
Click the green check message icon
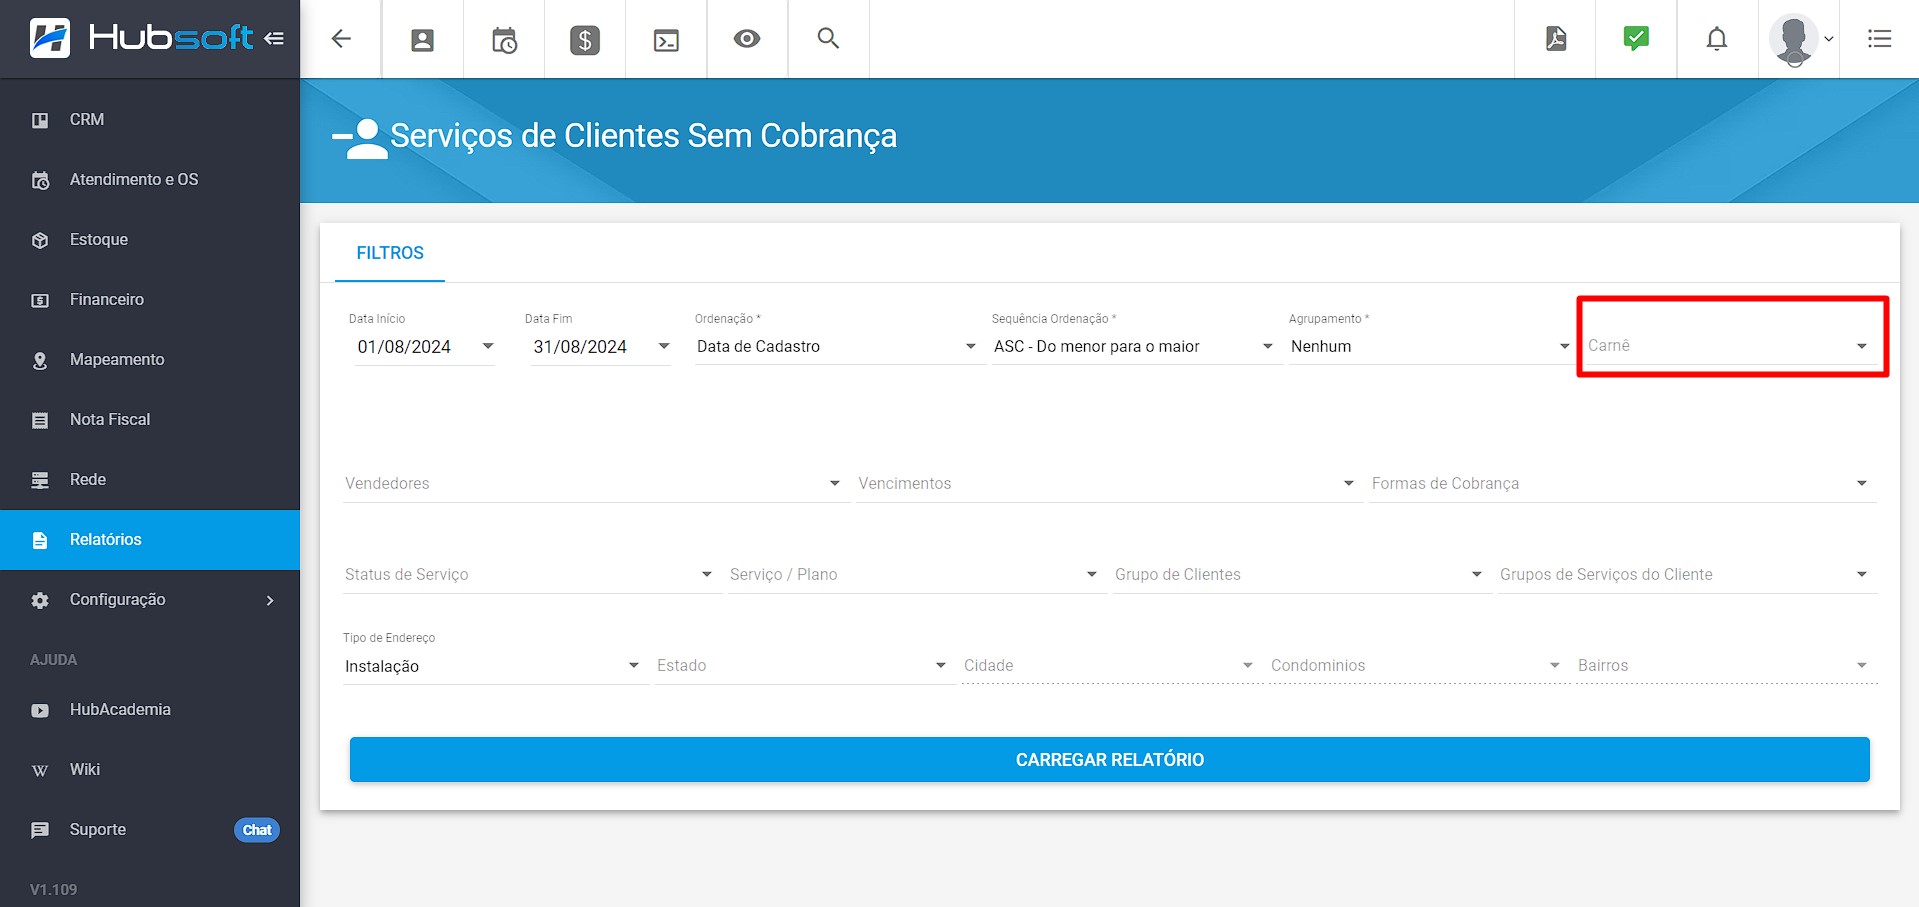pos(1636,38)
